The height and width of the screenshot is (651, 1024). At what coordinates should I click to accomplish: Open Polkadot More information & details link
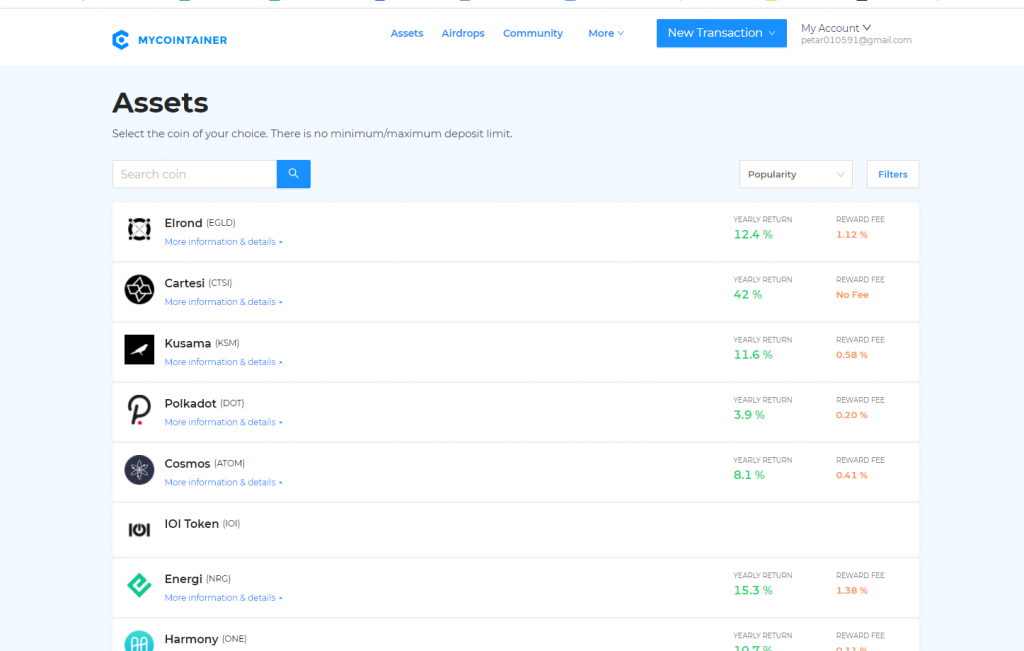pyautogui.click(x=223, y=422)
